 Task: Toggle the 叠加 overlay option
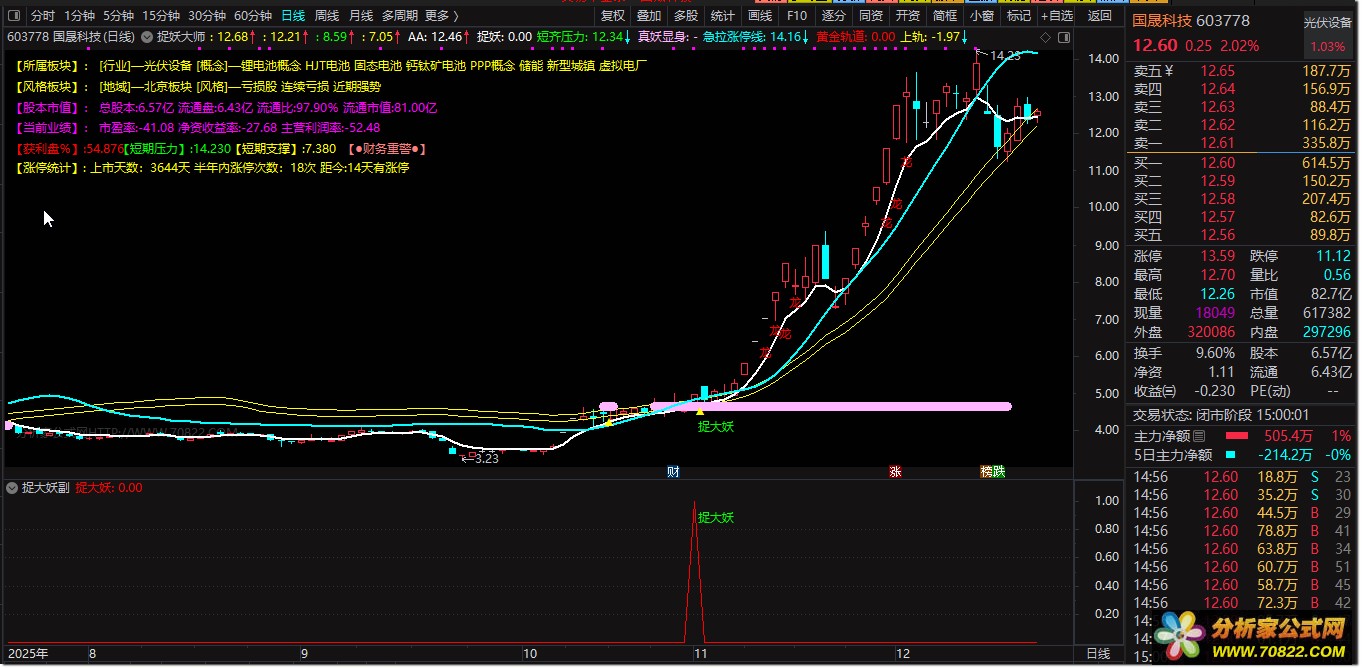[649, 16]
